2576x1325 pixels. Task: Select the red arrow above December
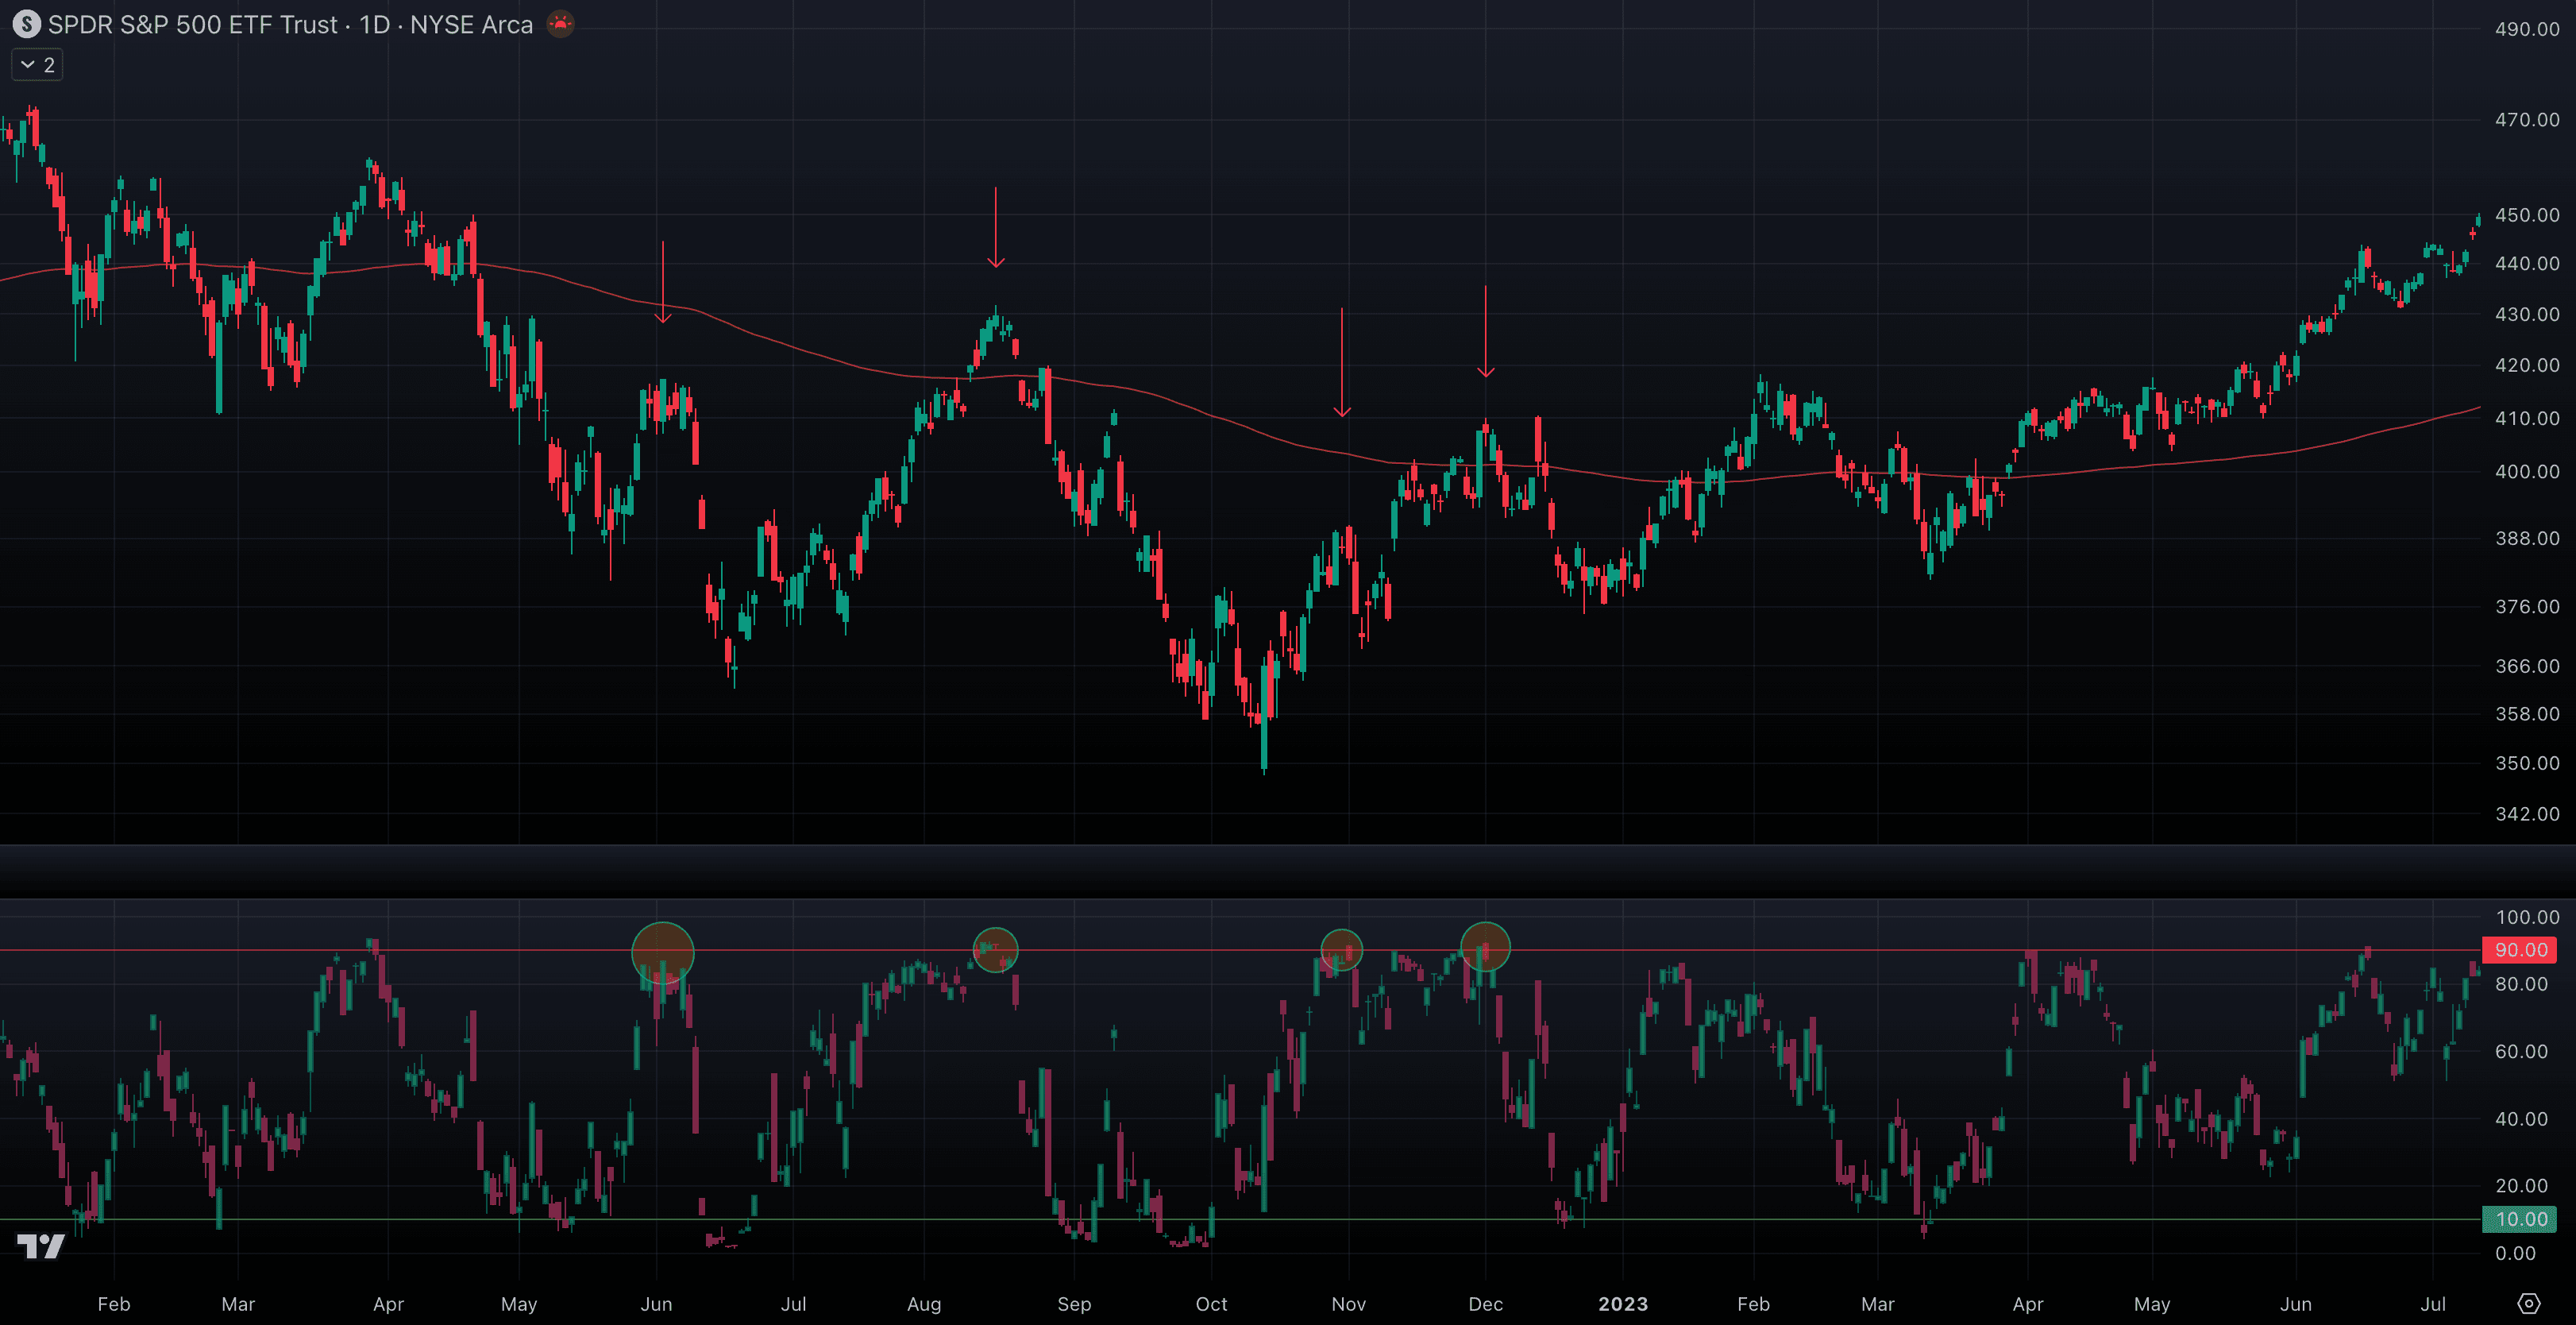click(1486, 330)
